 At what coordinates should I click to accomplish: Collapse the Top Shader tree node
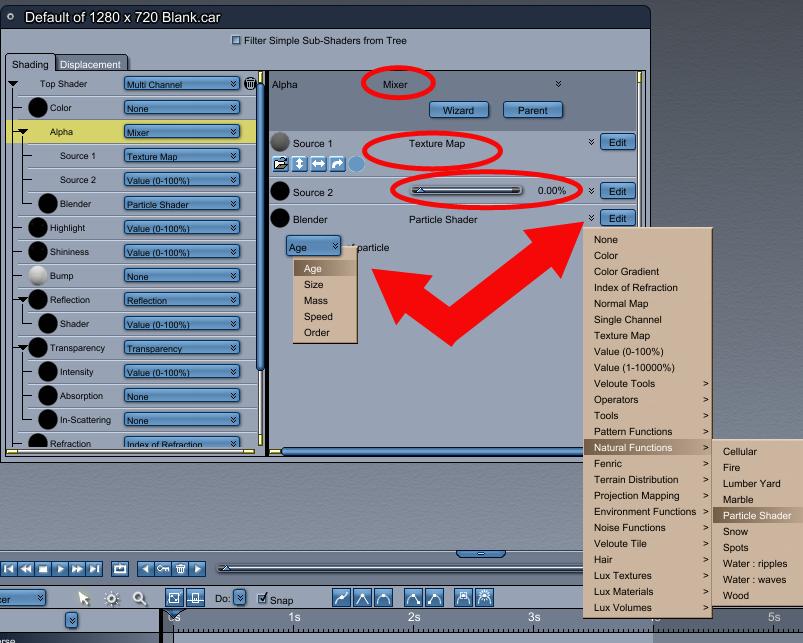coord(13,83)
